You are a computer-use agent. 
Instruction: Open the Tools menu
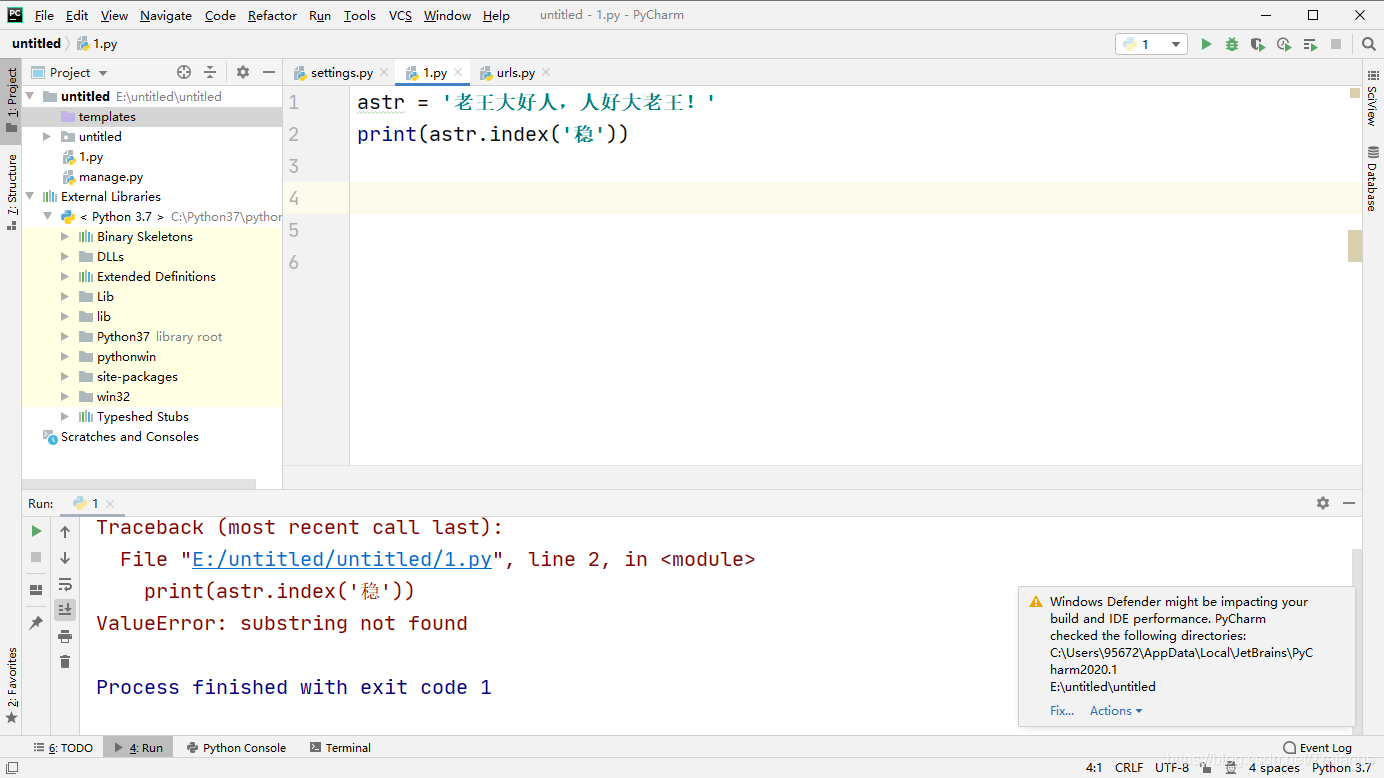(x=359, y=15)
